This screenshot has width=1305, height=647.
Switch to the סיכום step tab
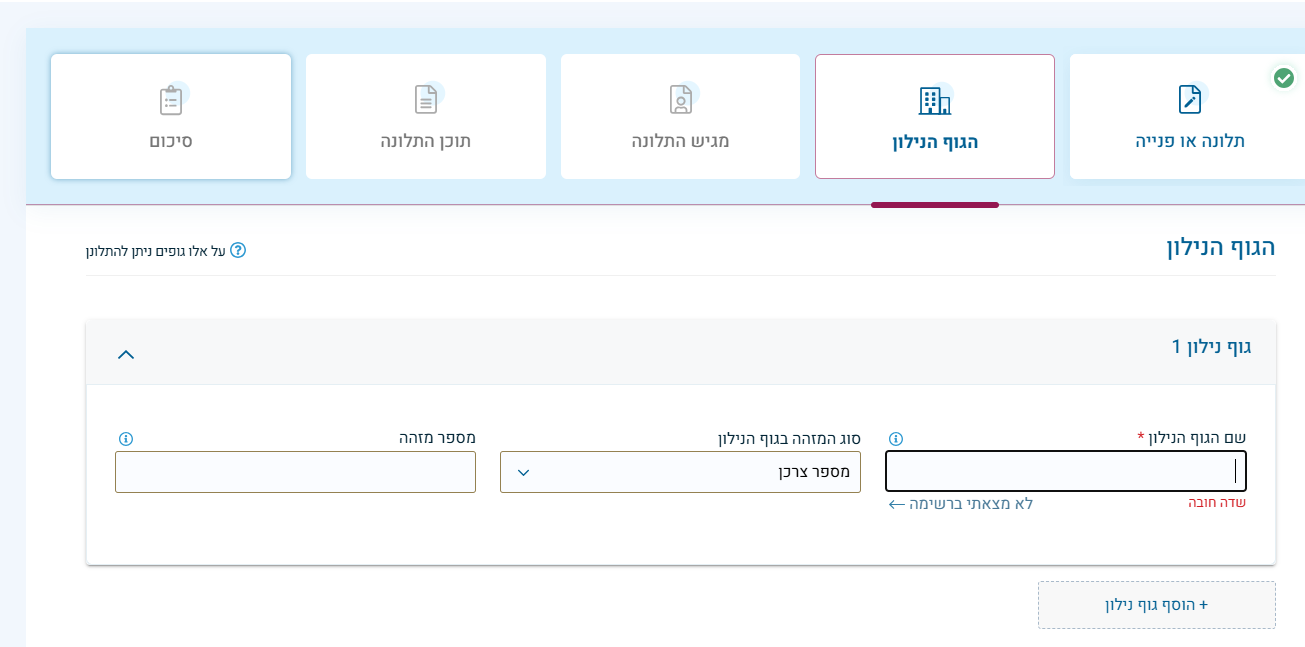click(x=171, y=117)
